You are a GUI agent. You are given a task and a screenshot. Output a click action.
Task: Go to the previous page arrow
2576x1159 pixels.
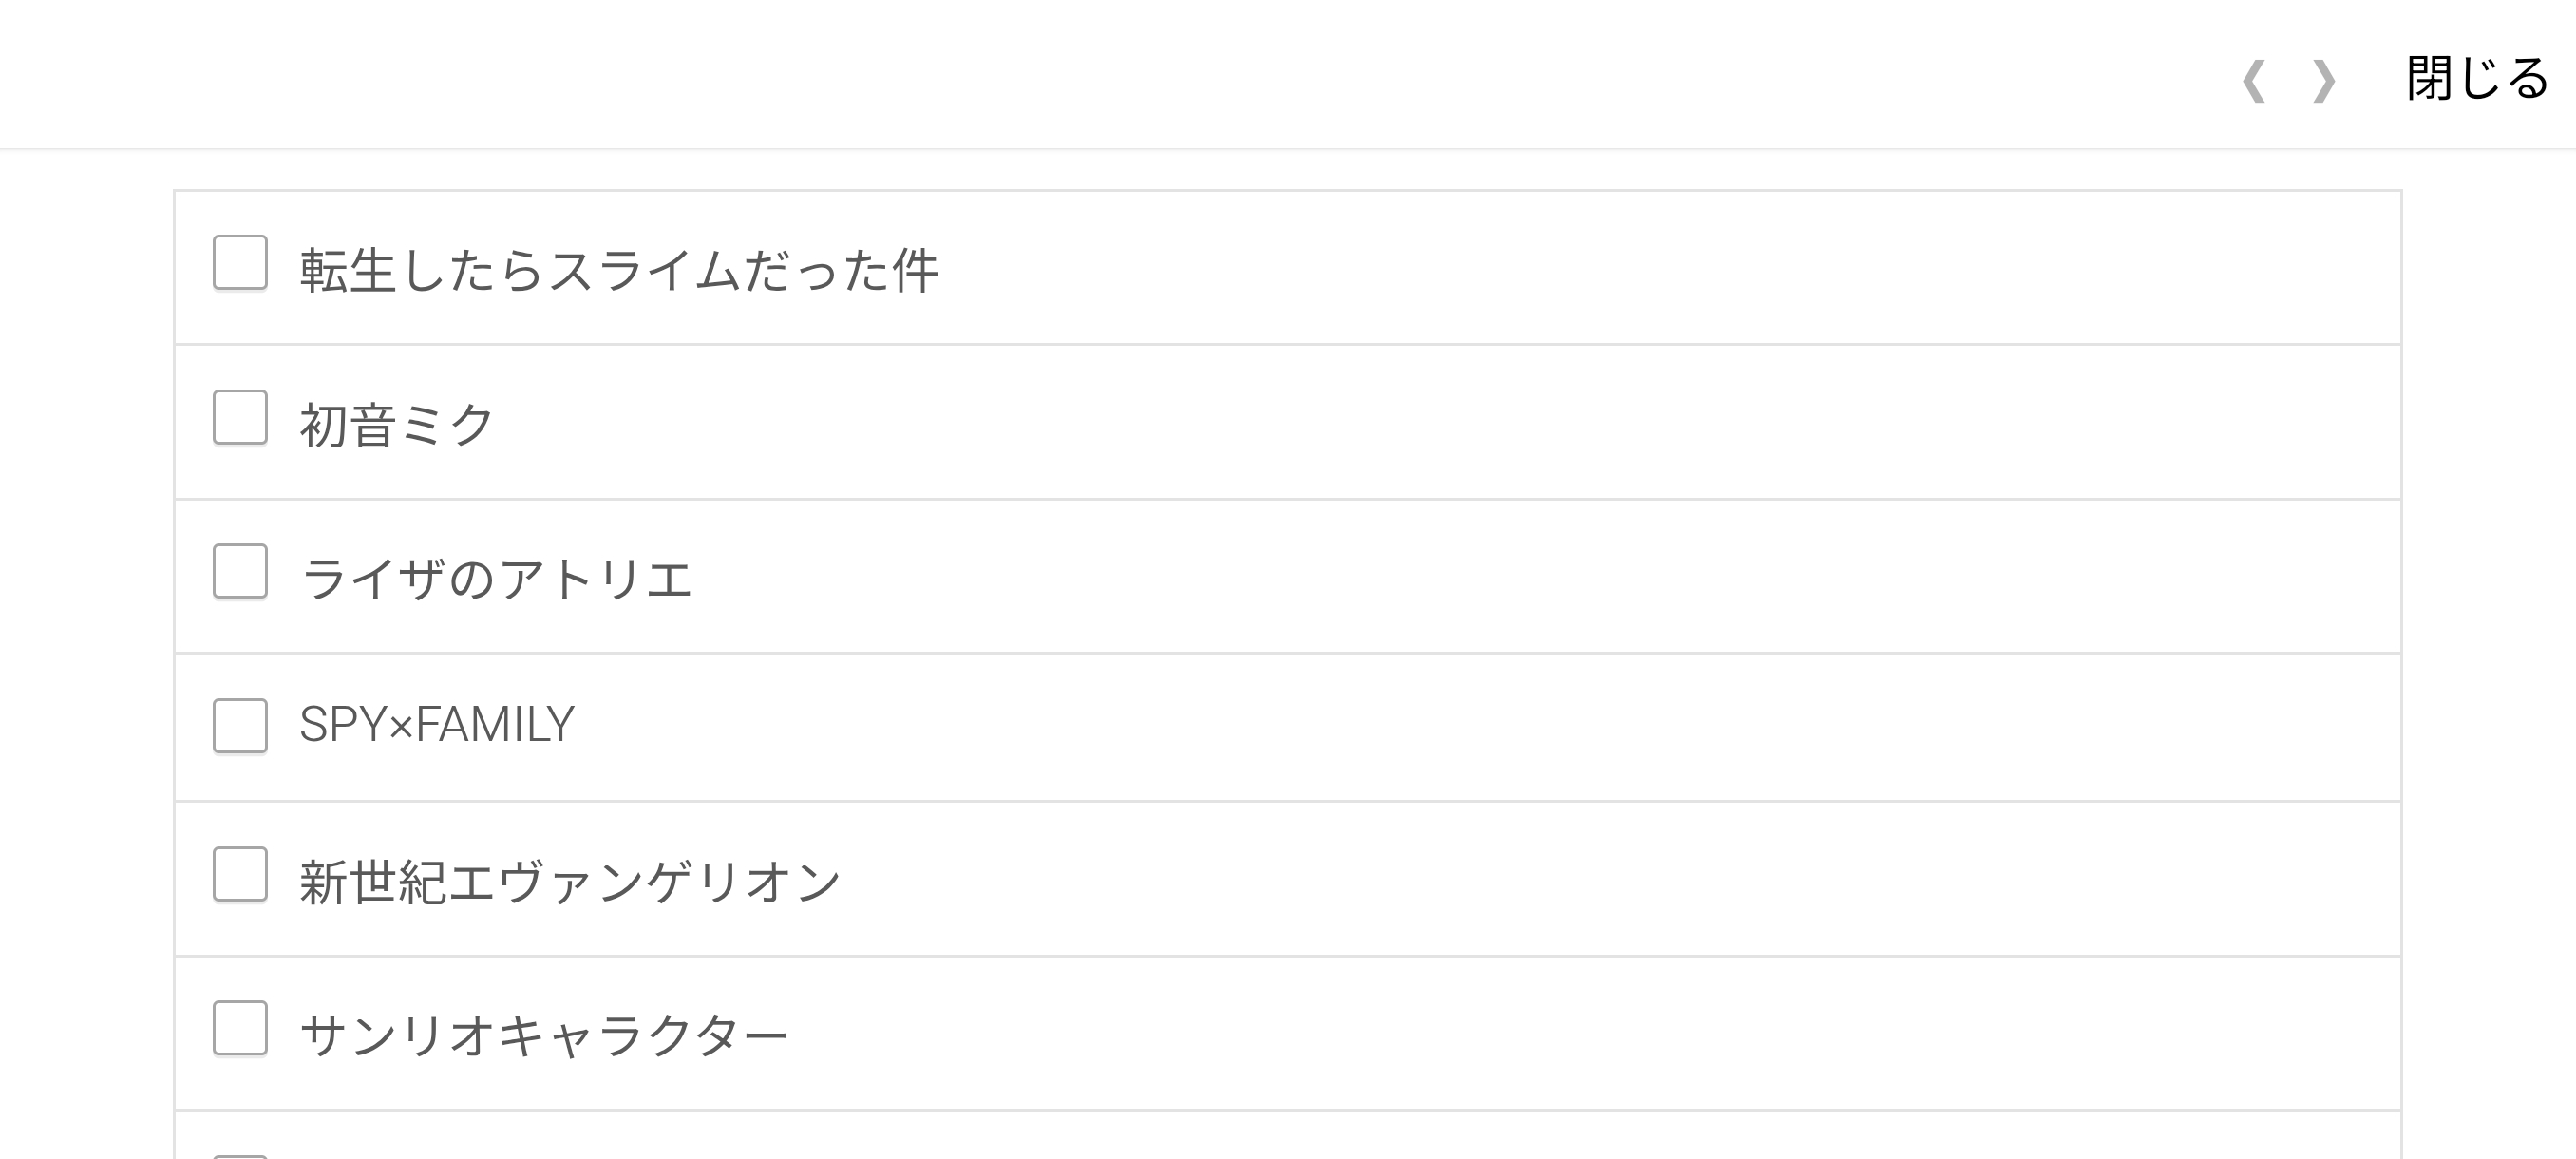coord(2253,81)
